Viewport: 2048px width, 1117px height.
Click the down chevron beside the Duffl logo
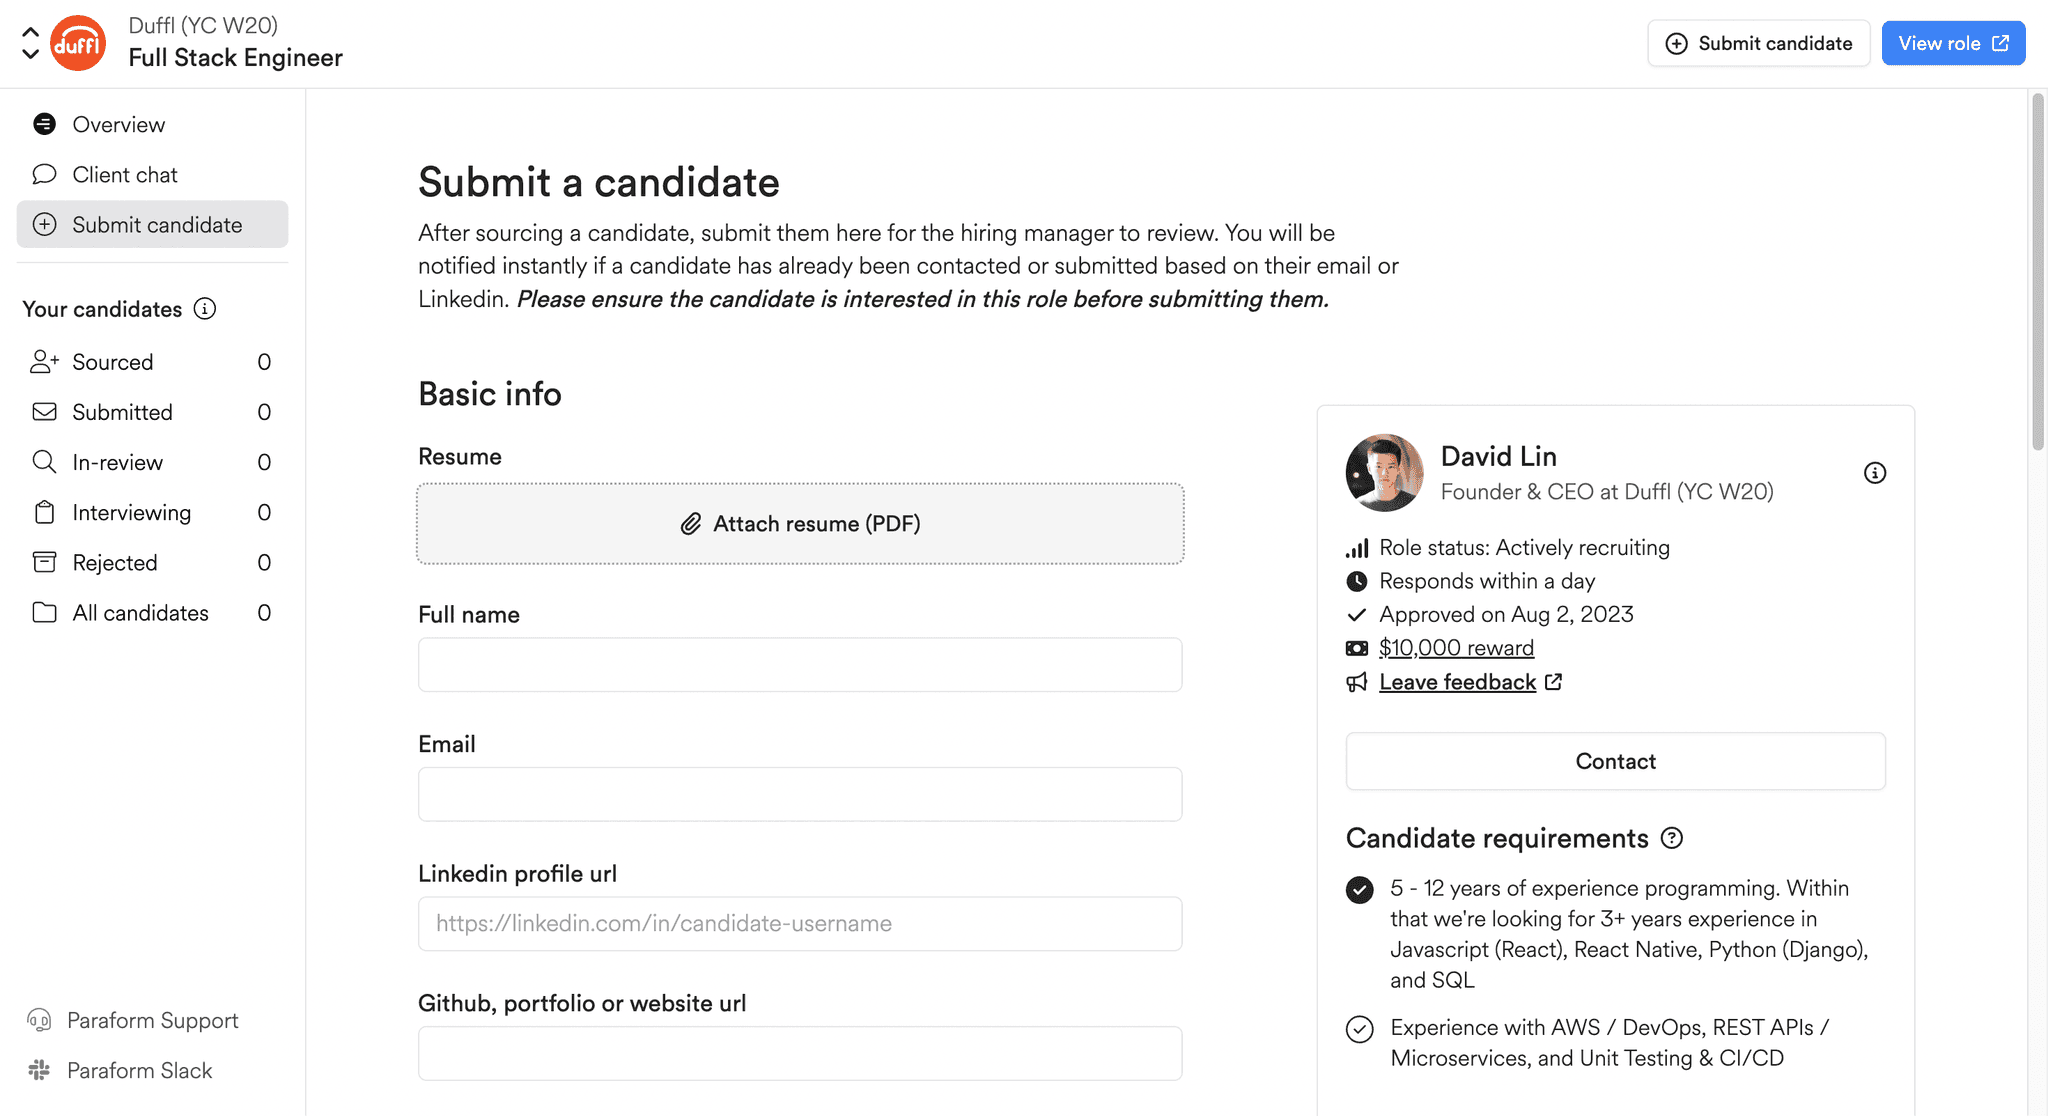[29, 55]
